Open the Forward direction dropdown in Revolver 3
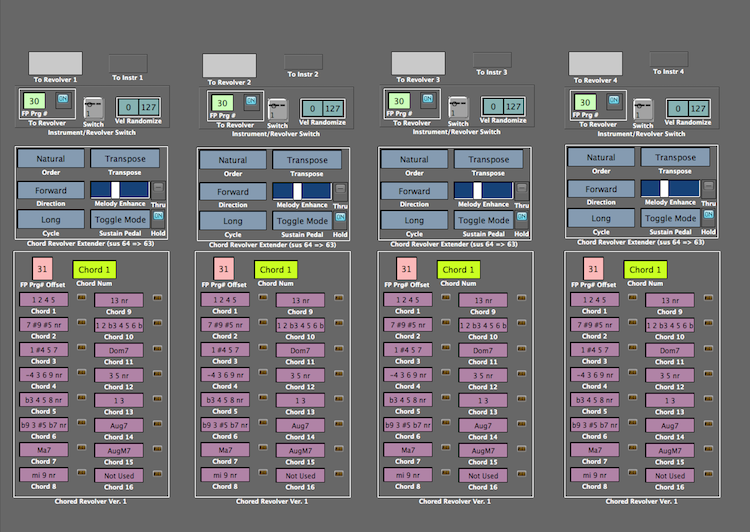The height and width of the screenshot is (532, 750). pos(413,191)
